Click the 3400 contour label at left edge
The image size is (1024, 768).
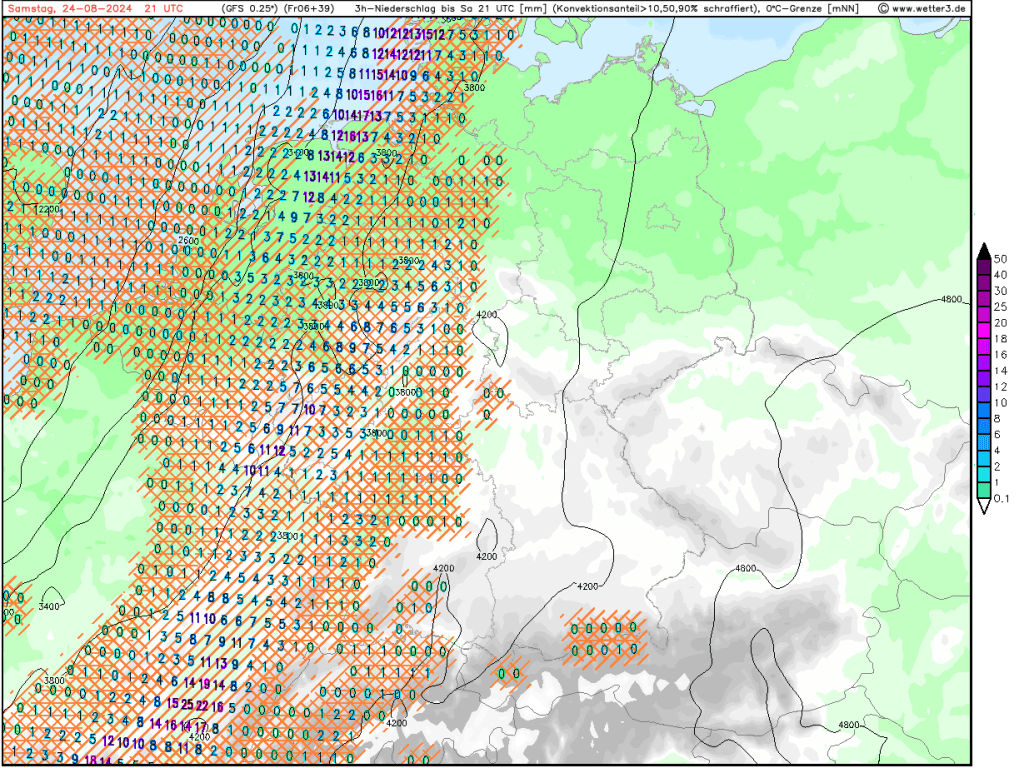pos(50,606)
